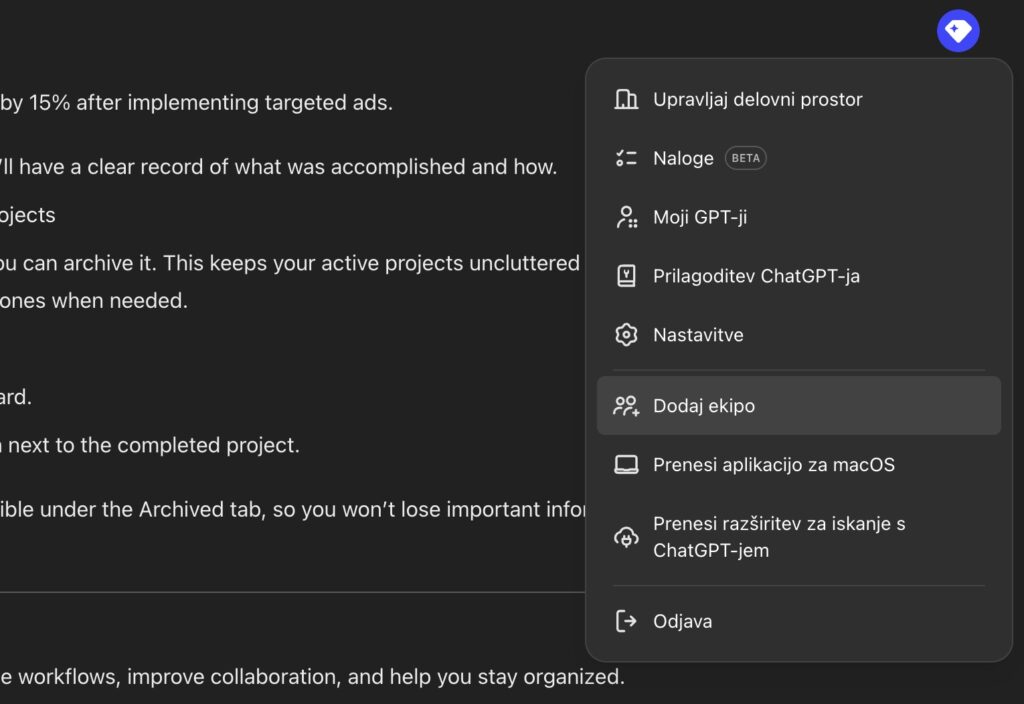The height and width of the screenshot is (704, 1024).
Task: Click the BETA badge next to Naloge
Action: [745, 158]
